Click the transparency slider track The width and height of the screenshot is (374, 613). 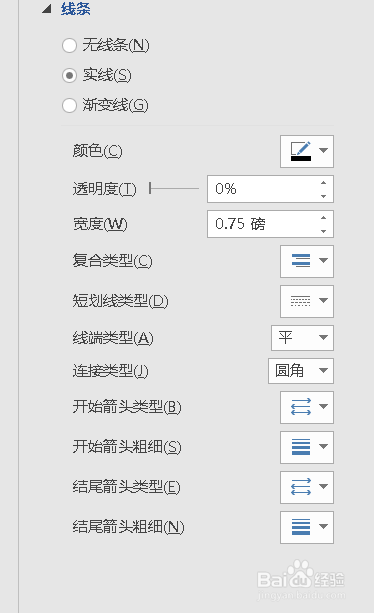[174, 188]
